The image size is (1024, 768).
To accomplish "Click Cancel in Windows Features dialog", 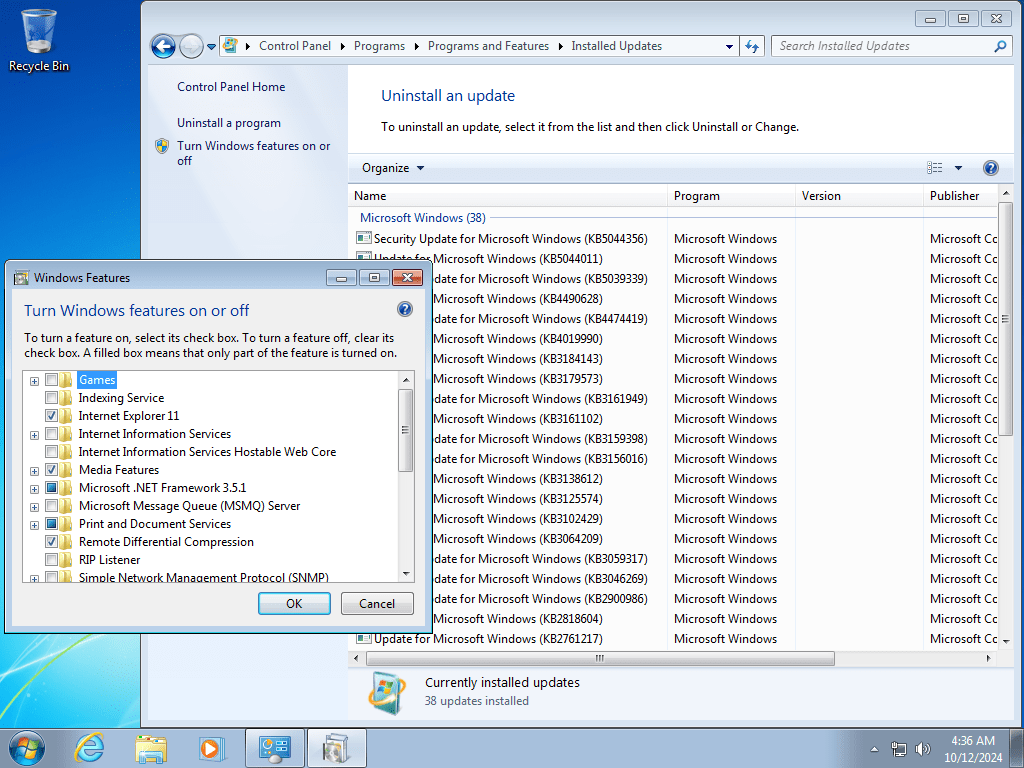I will tap(377, 603).
